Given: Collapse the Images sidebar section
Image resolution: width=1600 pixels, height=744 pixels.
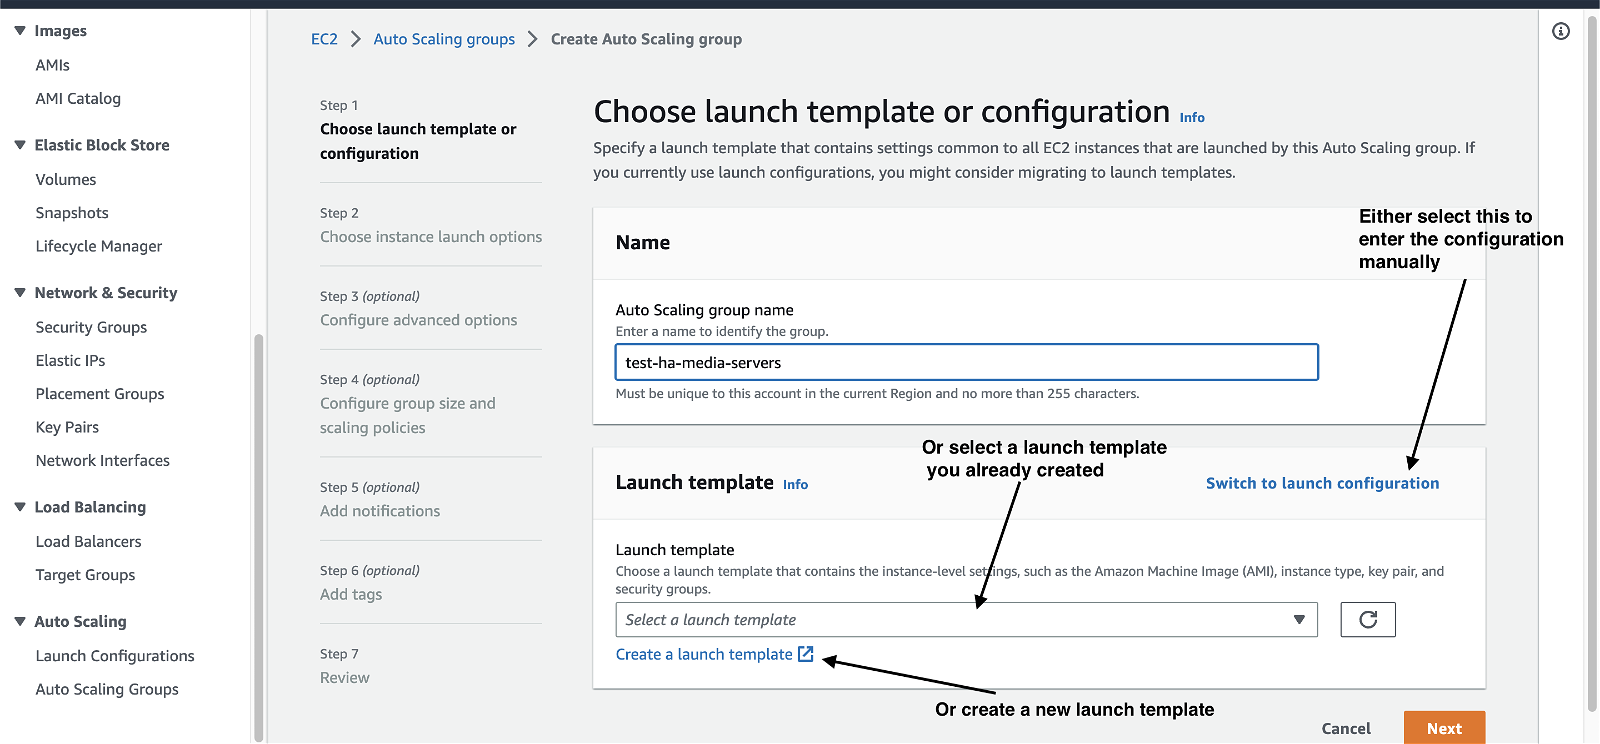Looking at the screenshot, I should 20,31.
